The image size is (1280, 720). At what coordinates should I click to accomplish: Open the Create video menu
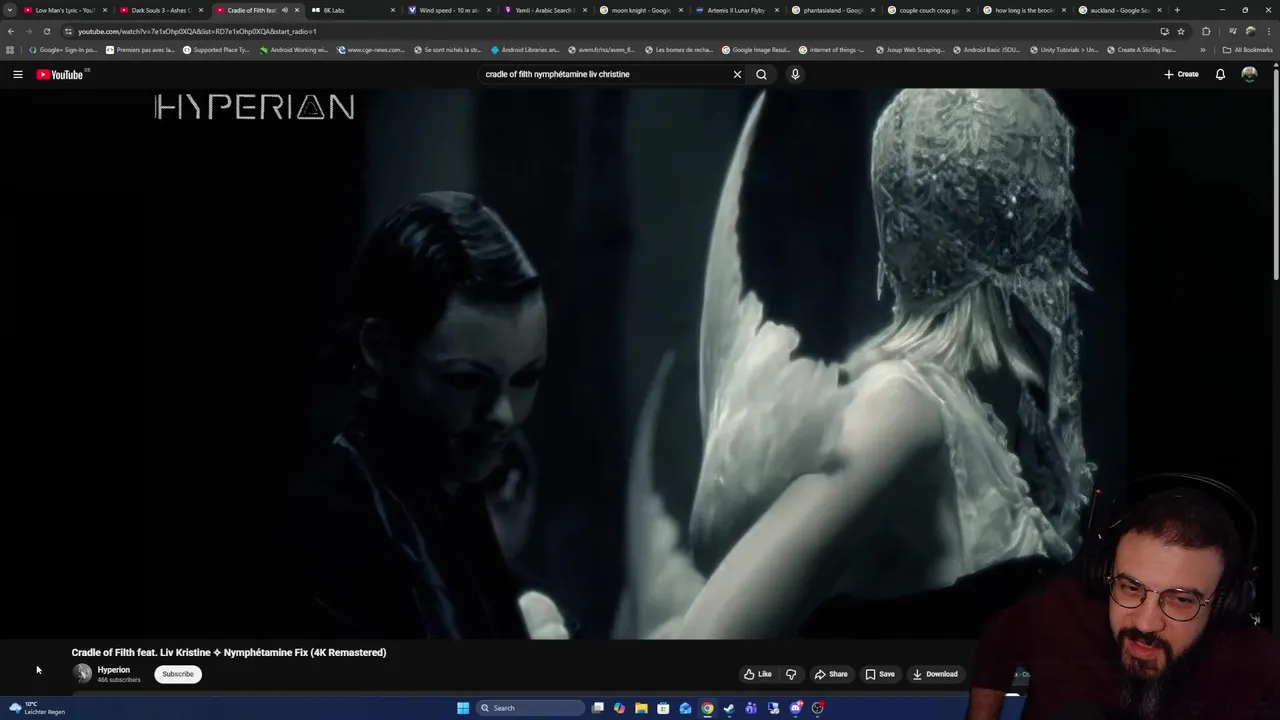(x=1181, y=74)
